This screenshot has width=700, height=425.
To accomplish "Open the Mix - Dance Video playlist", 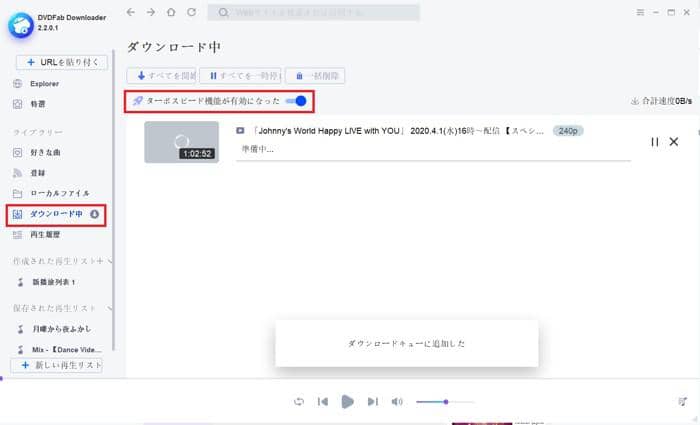I will [x=59, y=350].
